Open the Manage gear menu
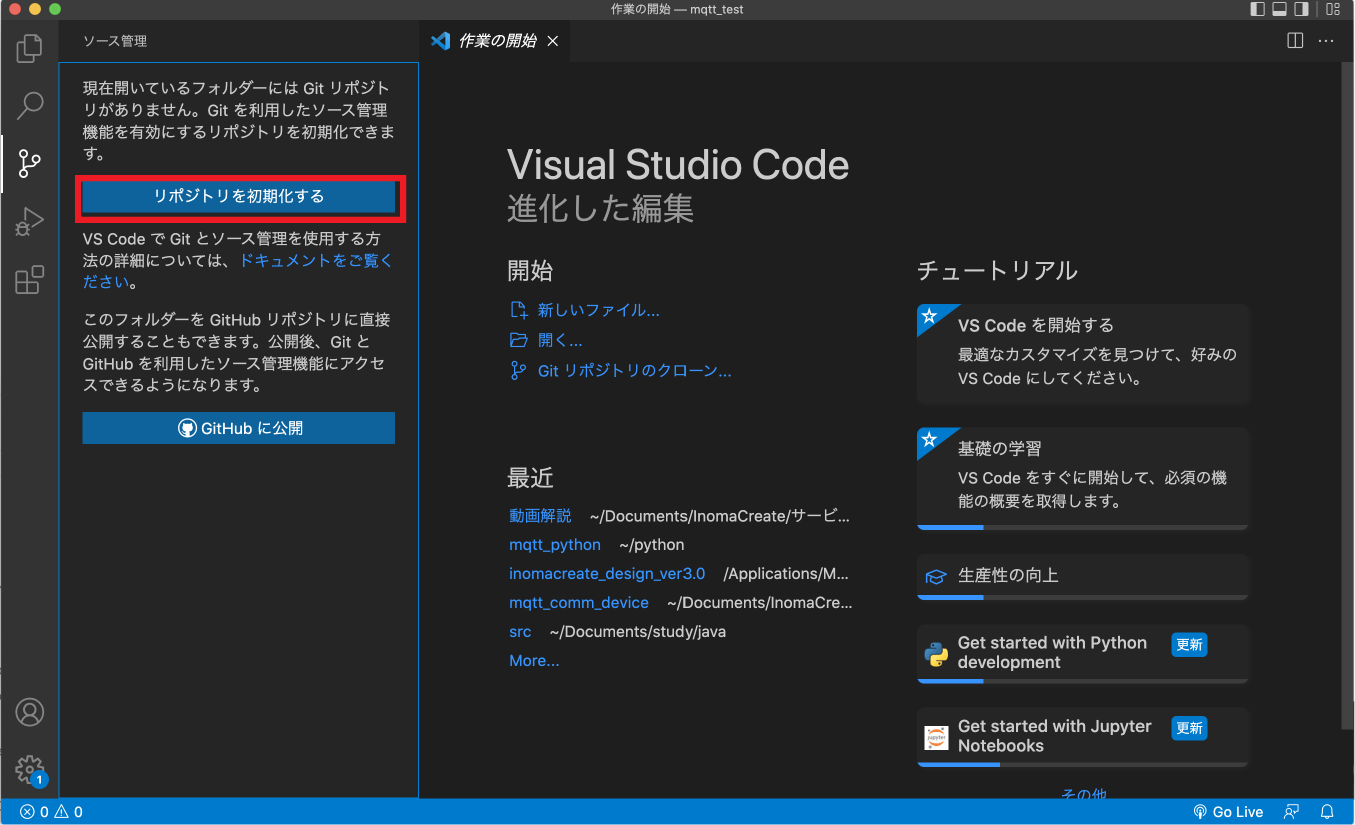Screen dimensions: 1355x825 click(x=30, y=770)
